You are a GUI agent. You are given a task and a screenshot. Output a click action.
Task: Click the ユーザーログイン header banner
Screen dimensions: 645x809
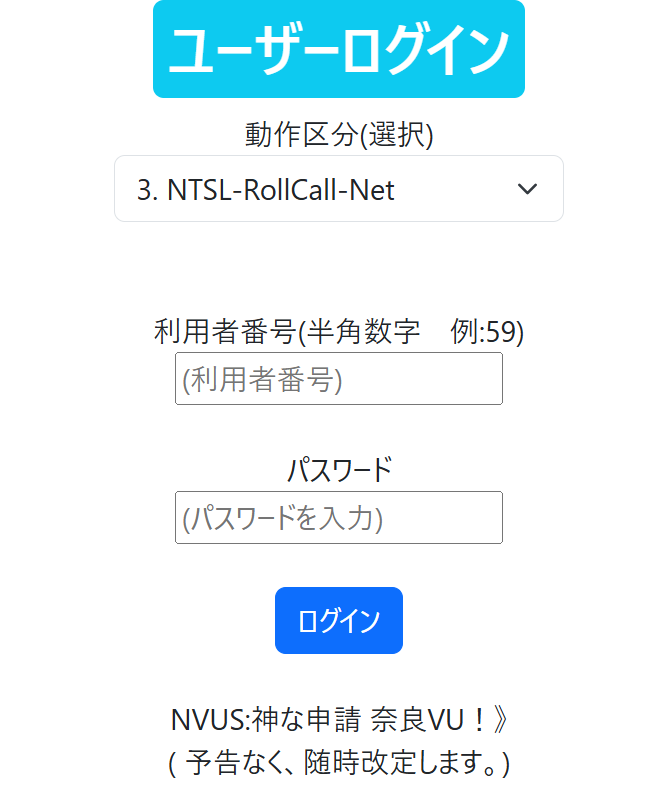click(x=339, y=50)
